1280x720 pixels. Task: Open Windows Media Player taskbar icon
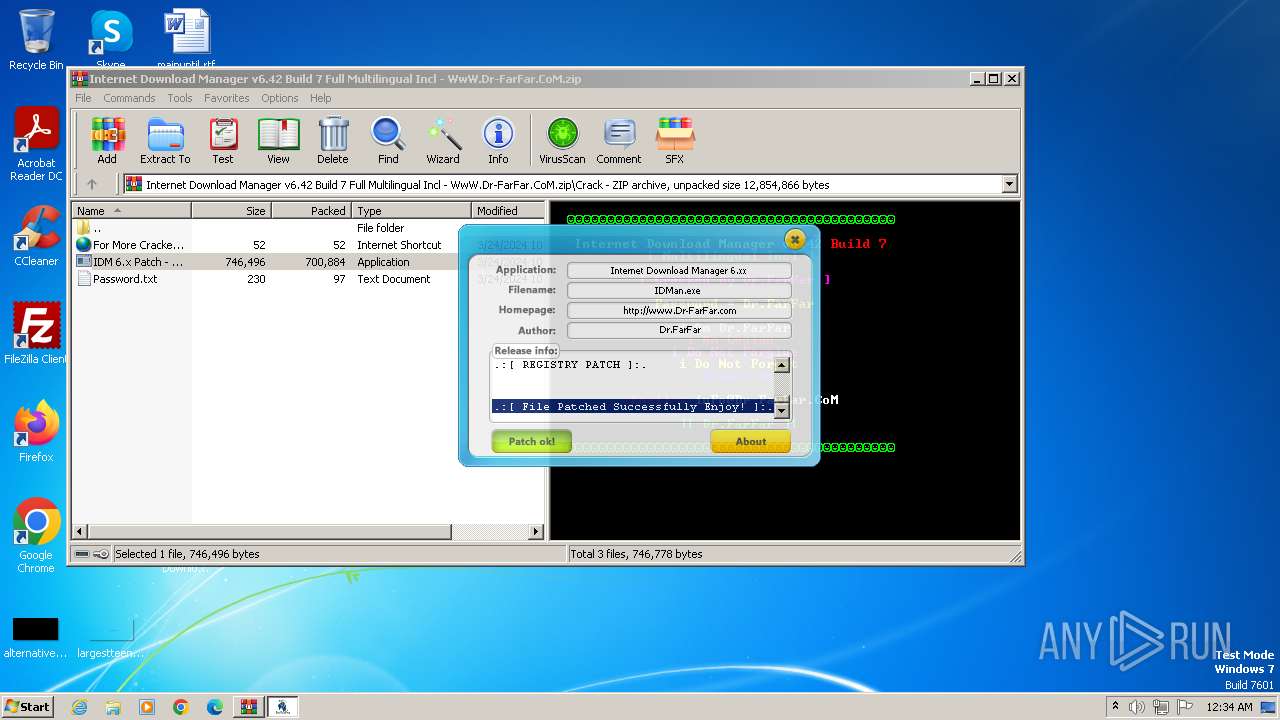click(x=147, y=707)
